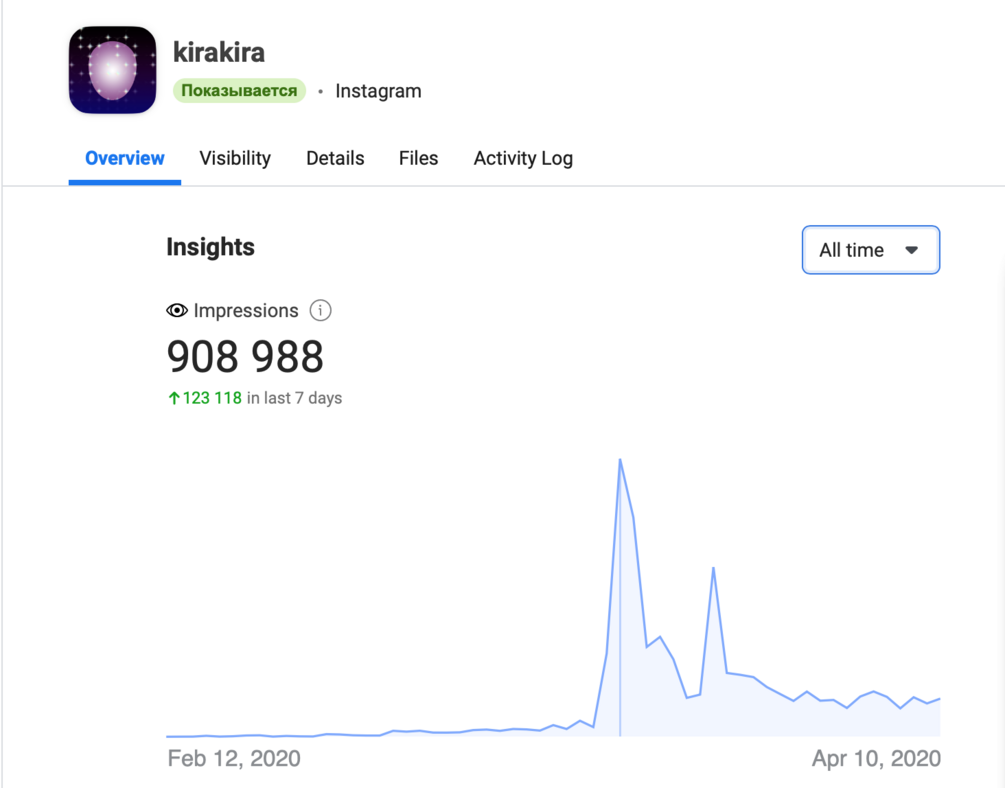Open the Details tab

335,158
